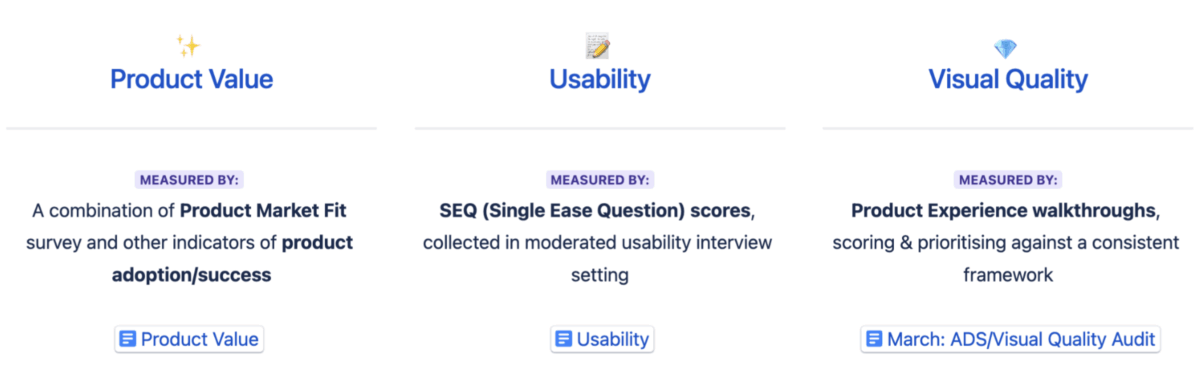Click the bold Product Market Fit text
Viewport: 1200px width, 382px height.
(263, 211)
